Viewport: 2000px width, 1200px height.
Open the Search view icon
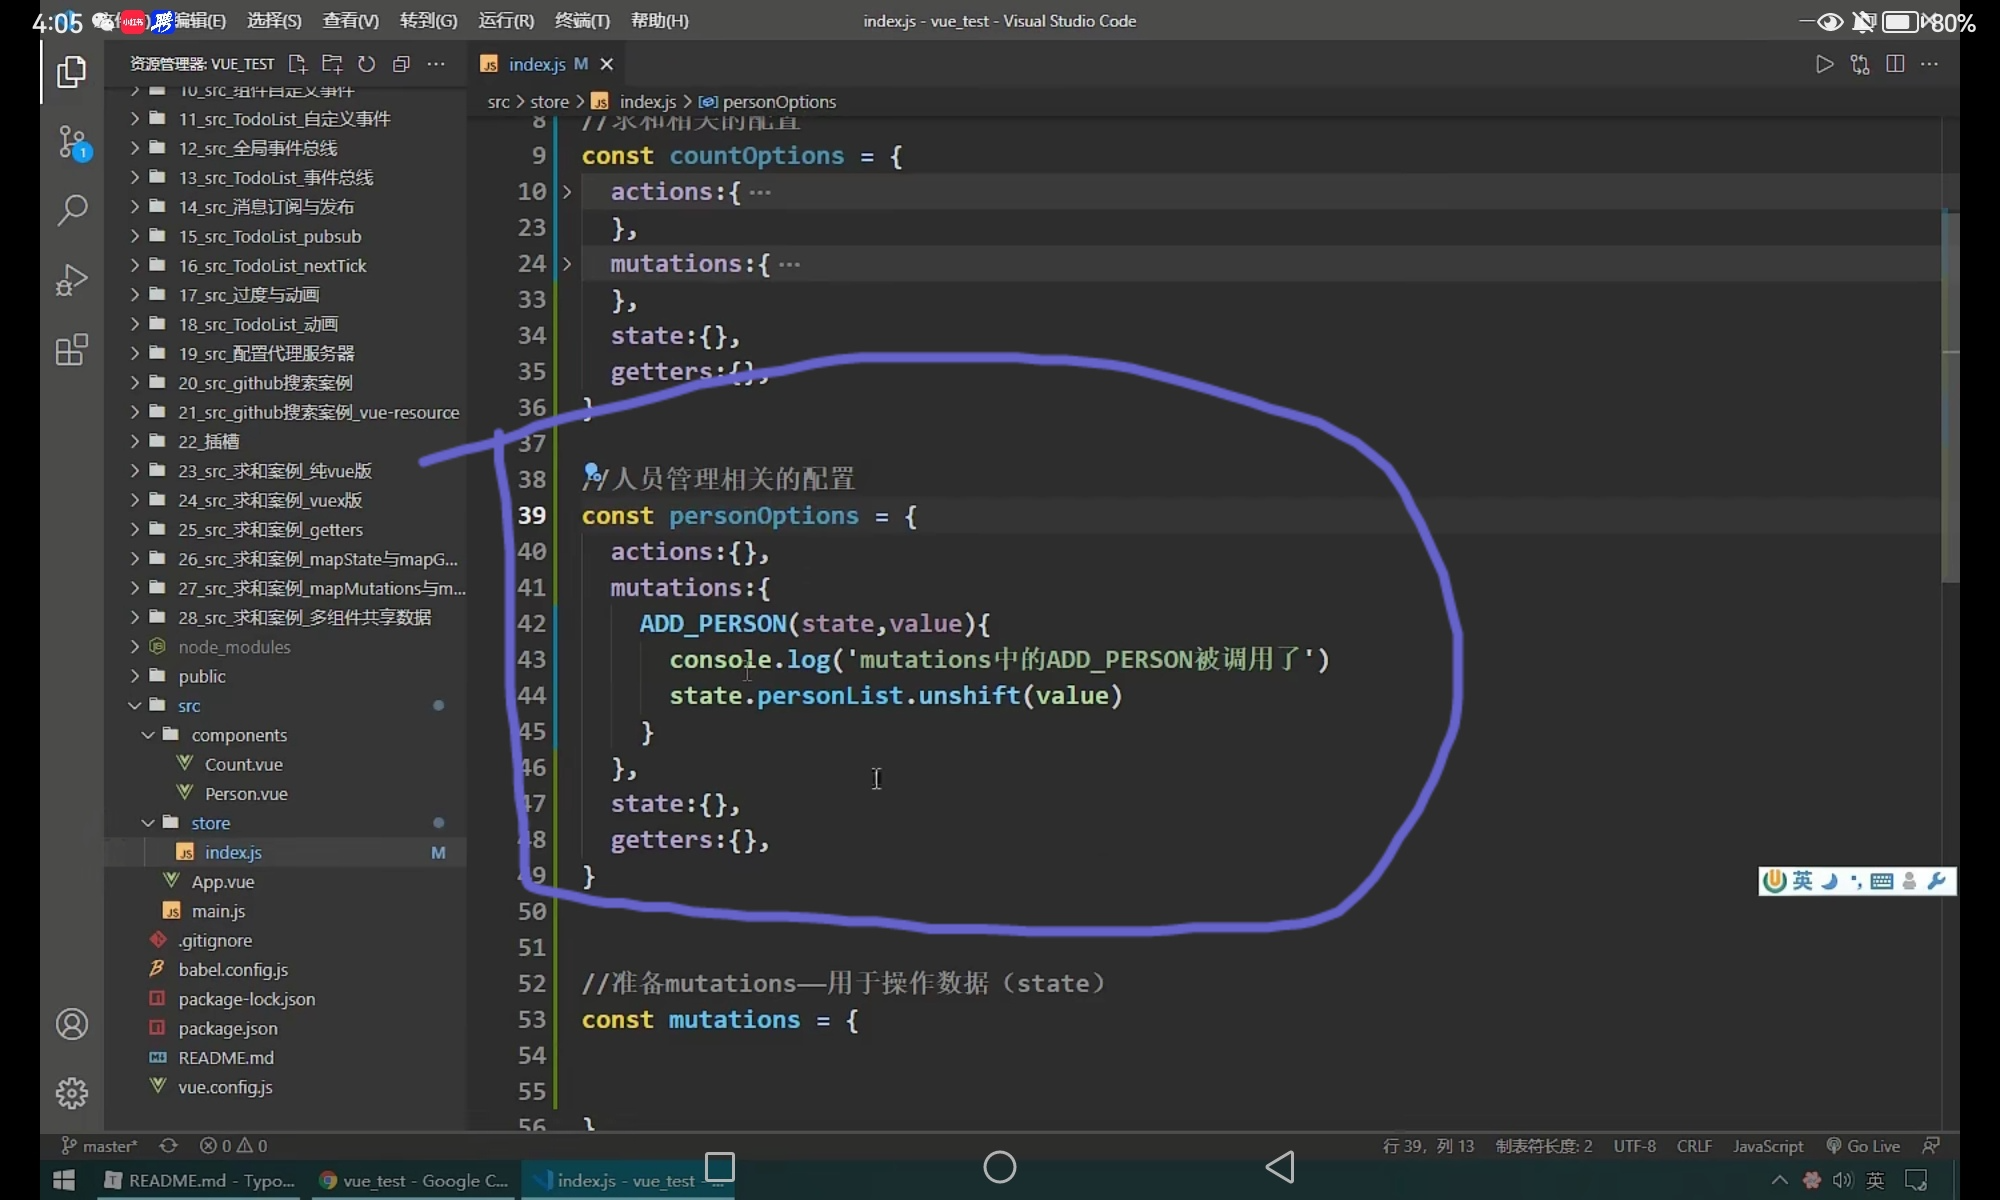(72, 210)
